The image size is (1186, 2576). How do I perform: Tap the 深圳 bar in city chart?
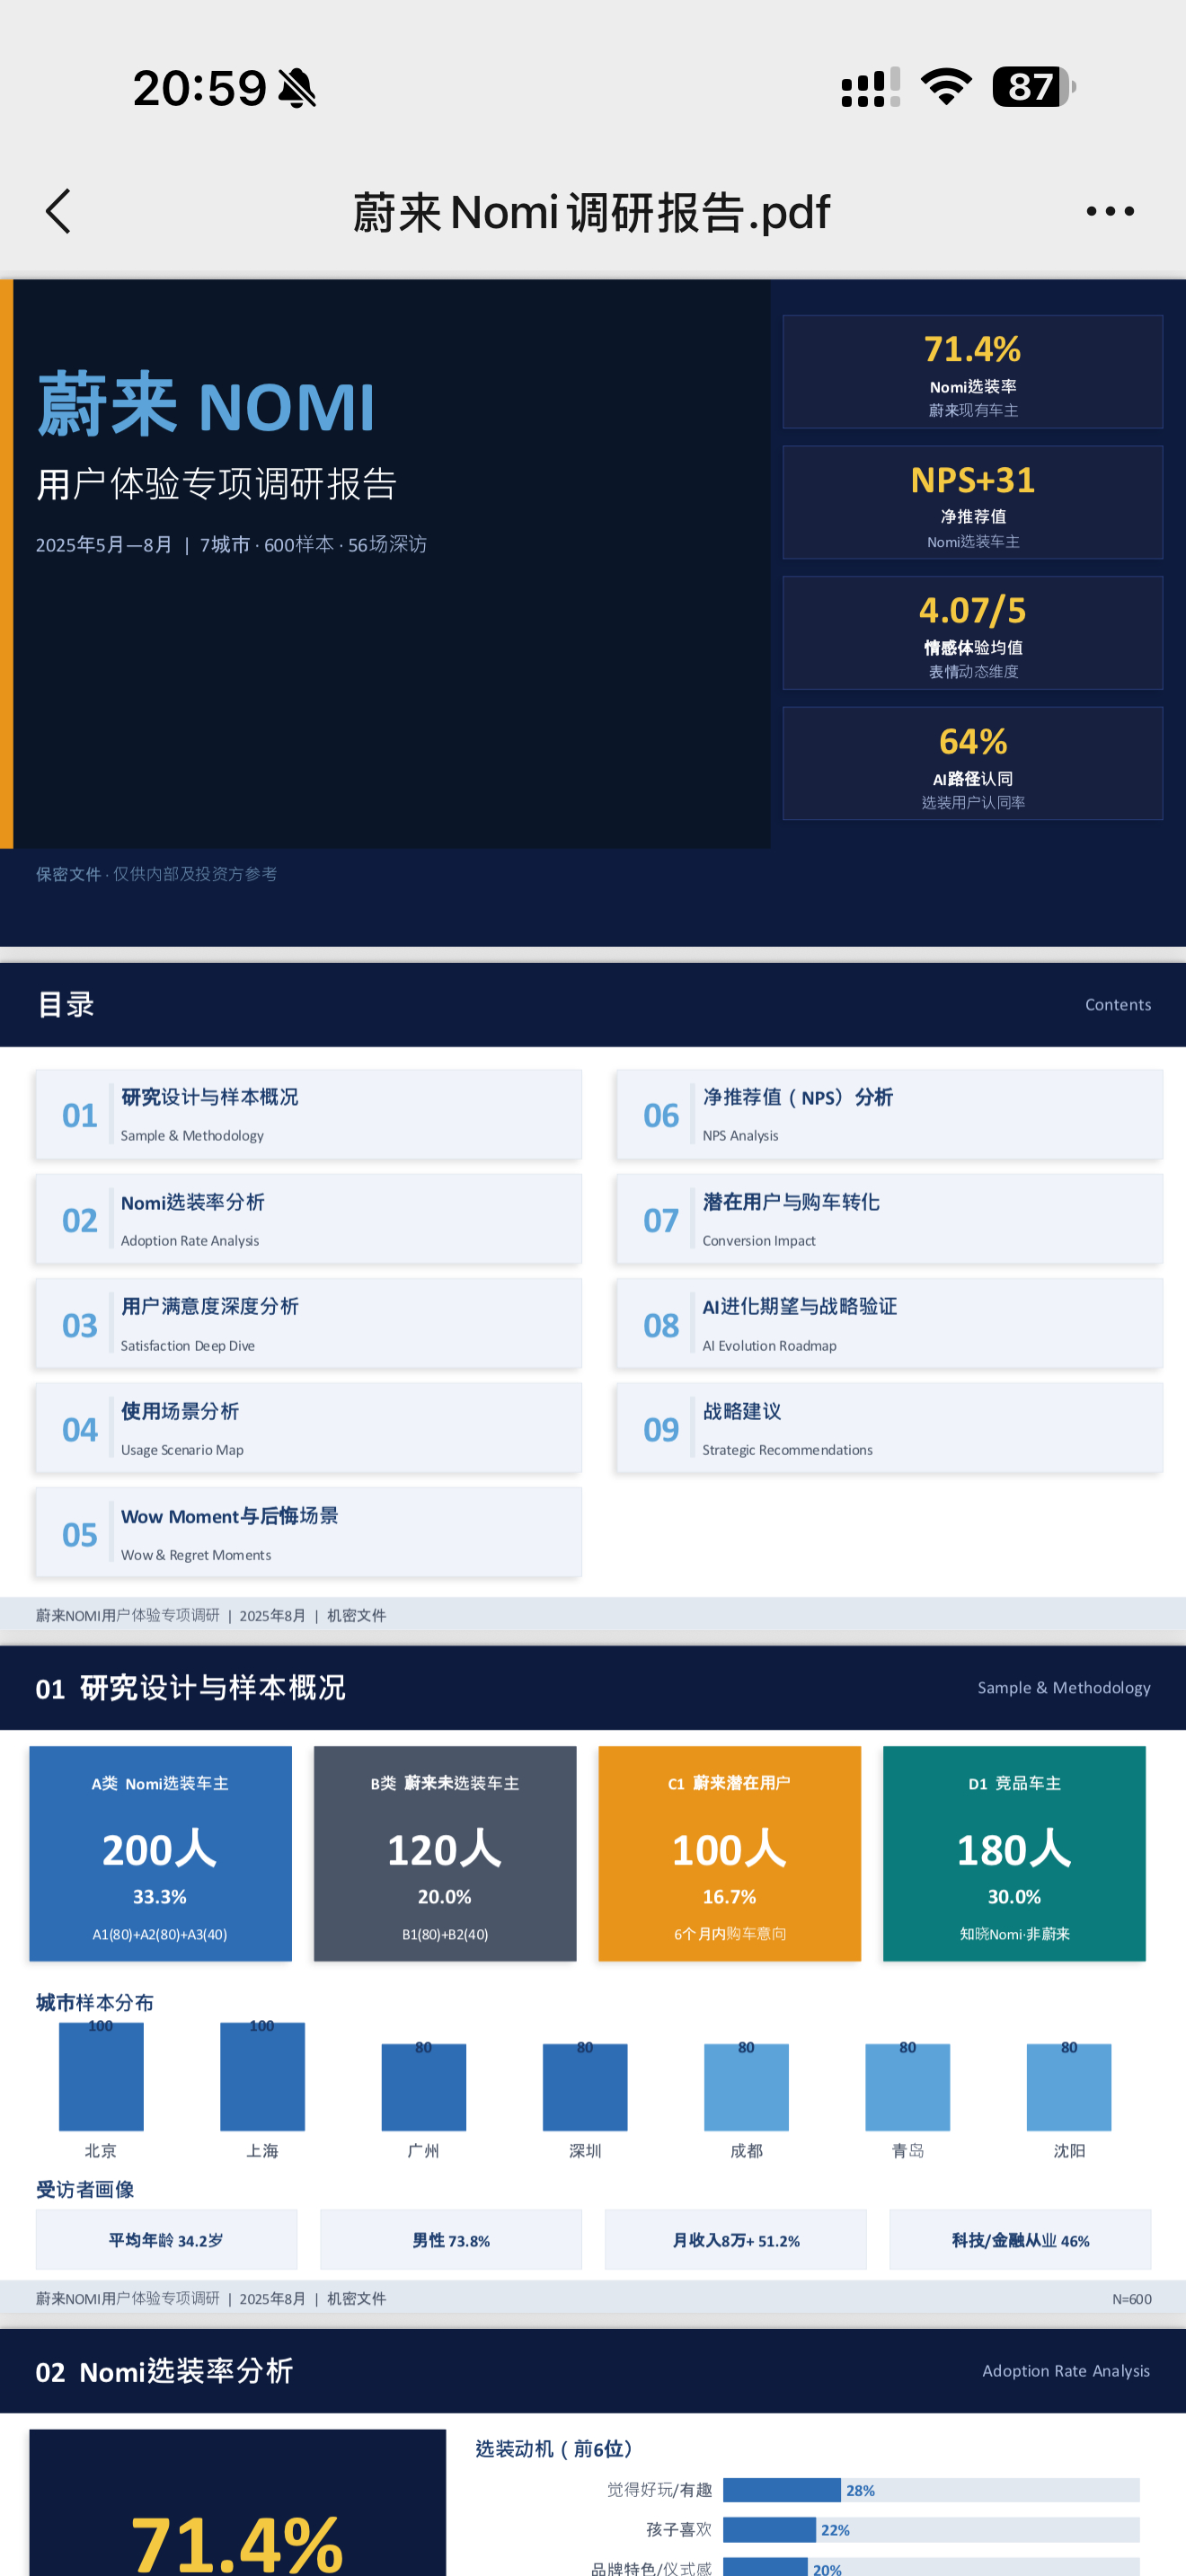pos(585,2087)
